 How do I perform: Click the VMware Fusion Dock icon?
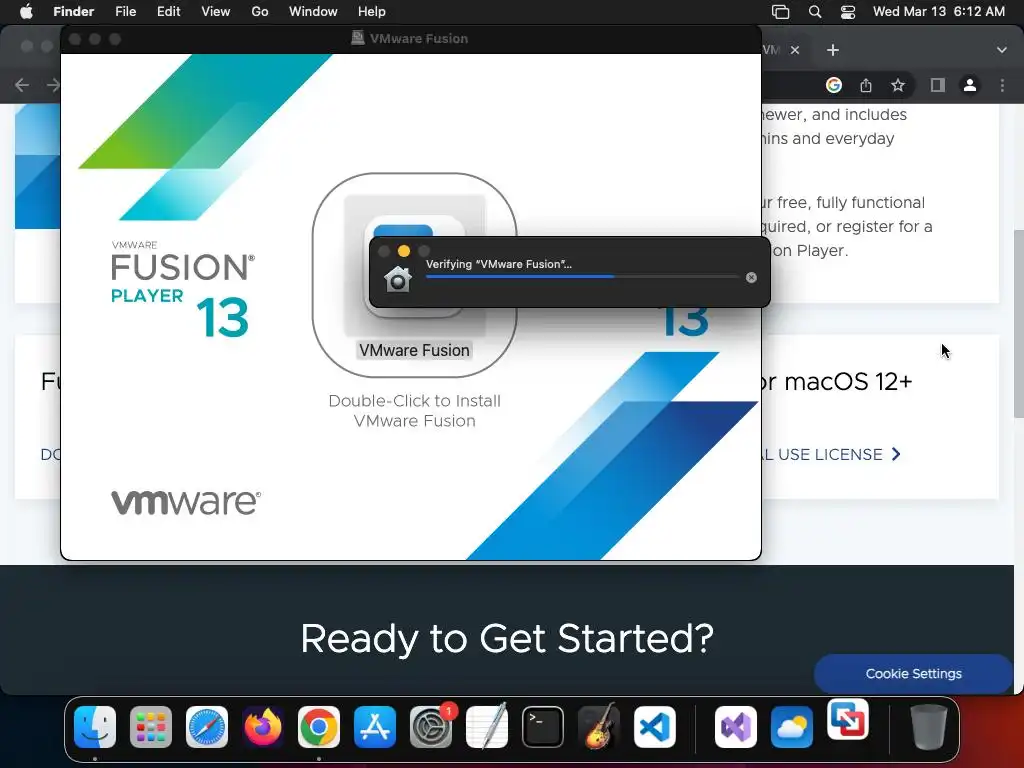[x=848, y=720]
